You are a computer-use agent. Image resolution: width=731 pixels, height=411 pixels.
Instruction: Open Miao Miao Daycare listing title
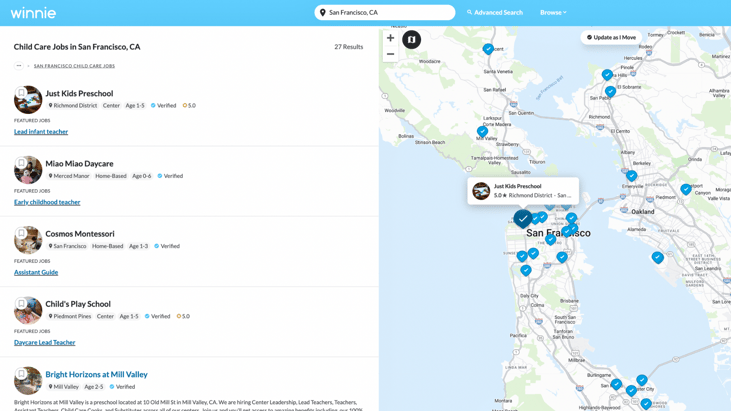pyautogui.click(x=79, y=164)
